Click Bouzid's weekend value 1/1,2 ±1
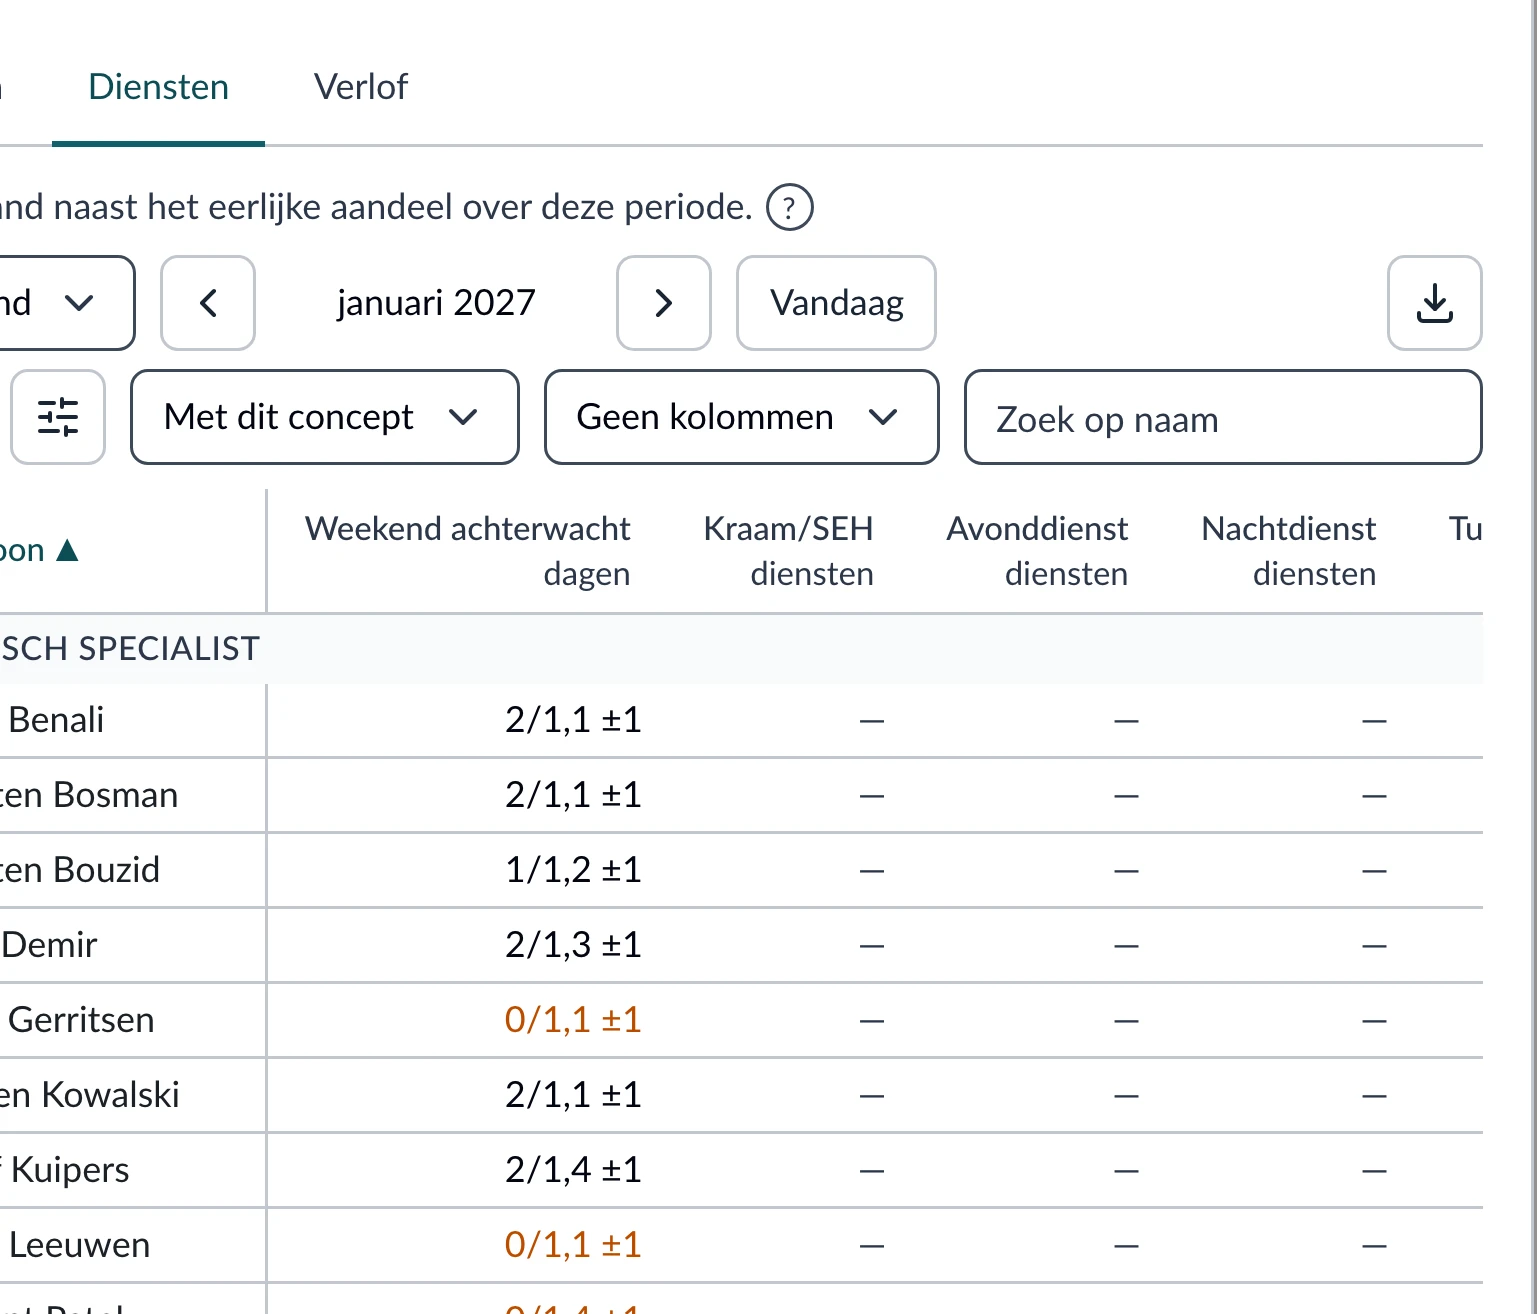Screen dimensions: 1537x1314 click(x=573, y=870)
